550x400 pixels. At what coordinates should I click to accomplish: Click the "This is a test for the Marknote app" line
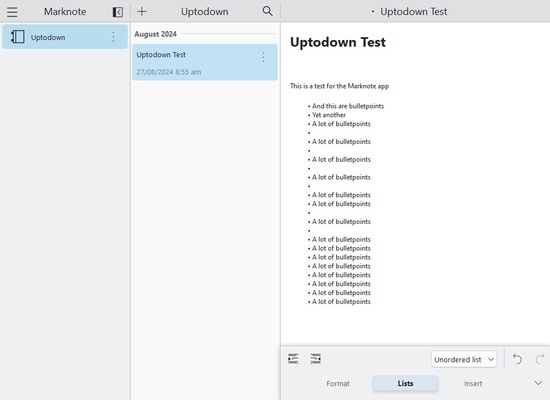tap(339, 86)
